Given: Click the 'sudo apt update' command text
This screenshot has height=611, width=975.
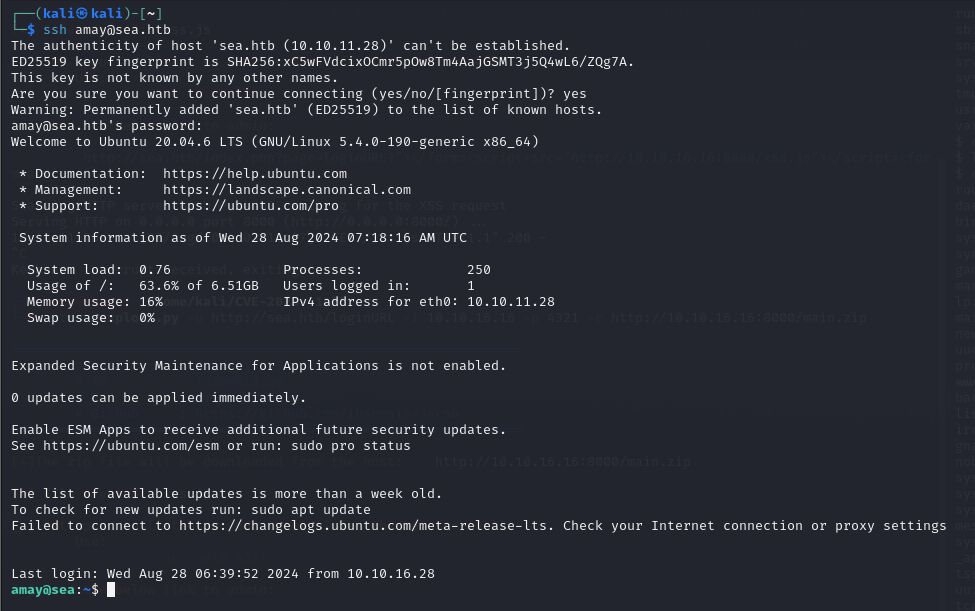Looking at the screenshot, I should point(311,510).
